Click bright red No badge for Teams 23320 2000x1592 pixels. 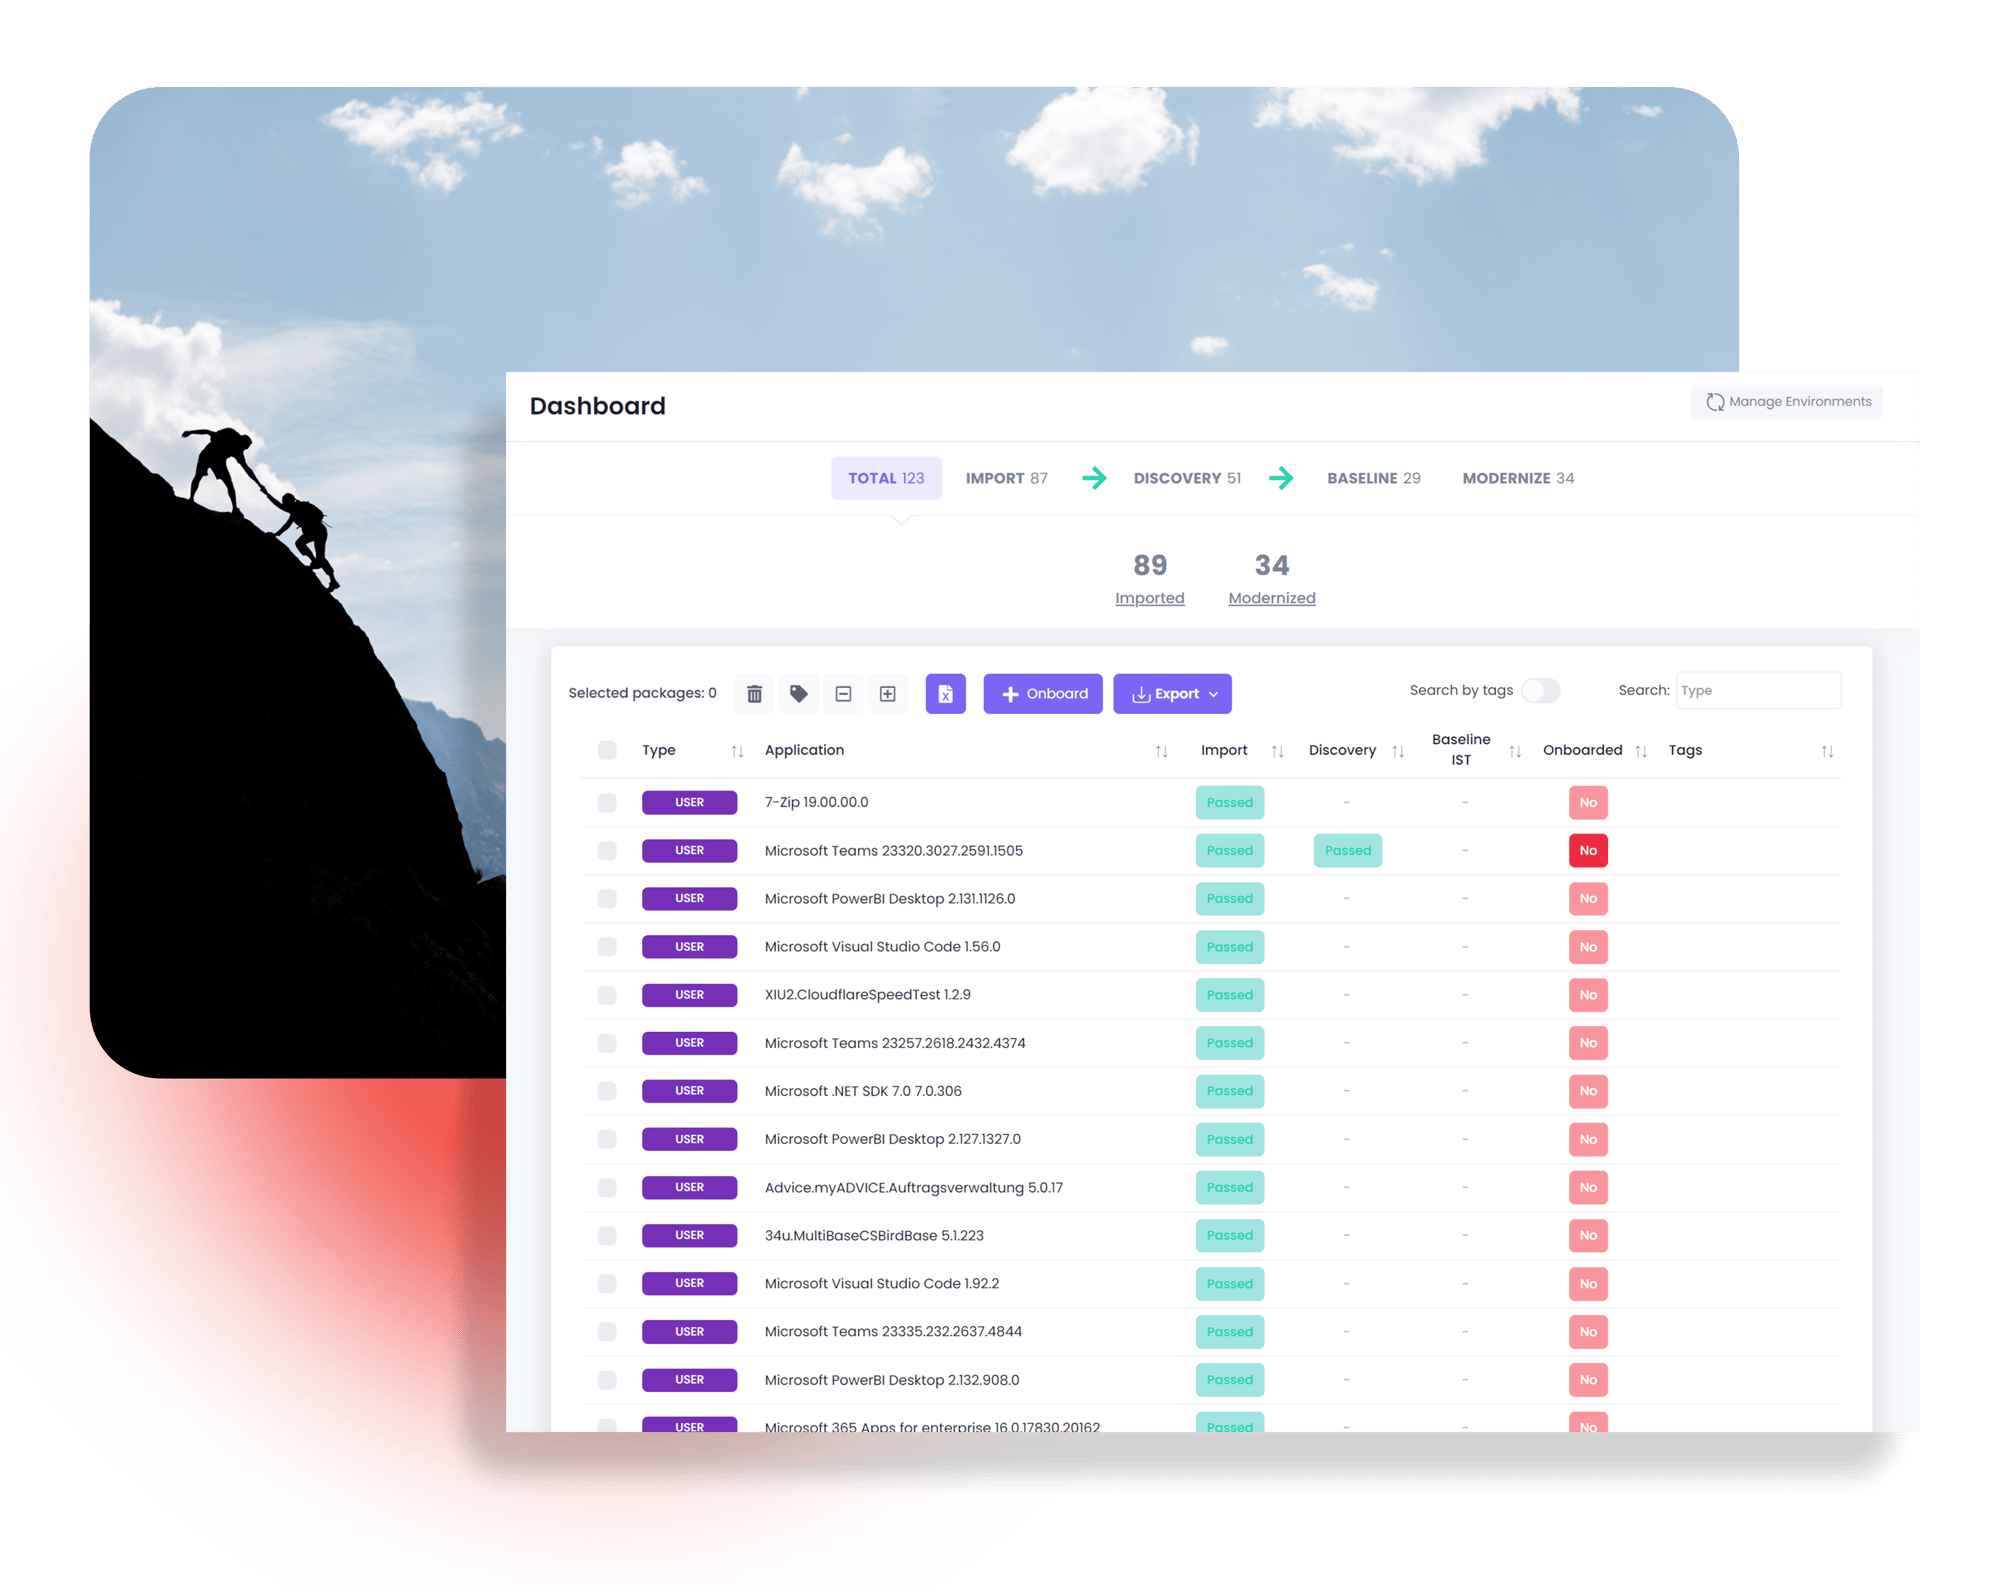(1588, 850)
